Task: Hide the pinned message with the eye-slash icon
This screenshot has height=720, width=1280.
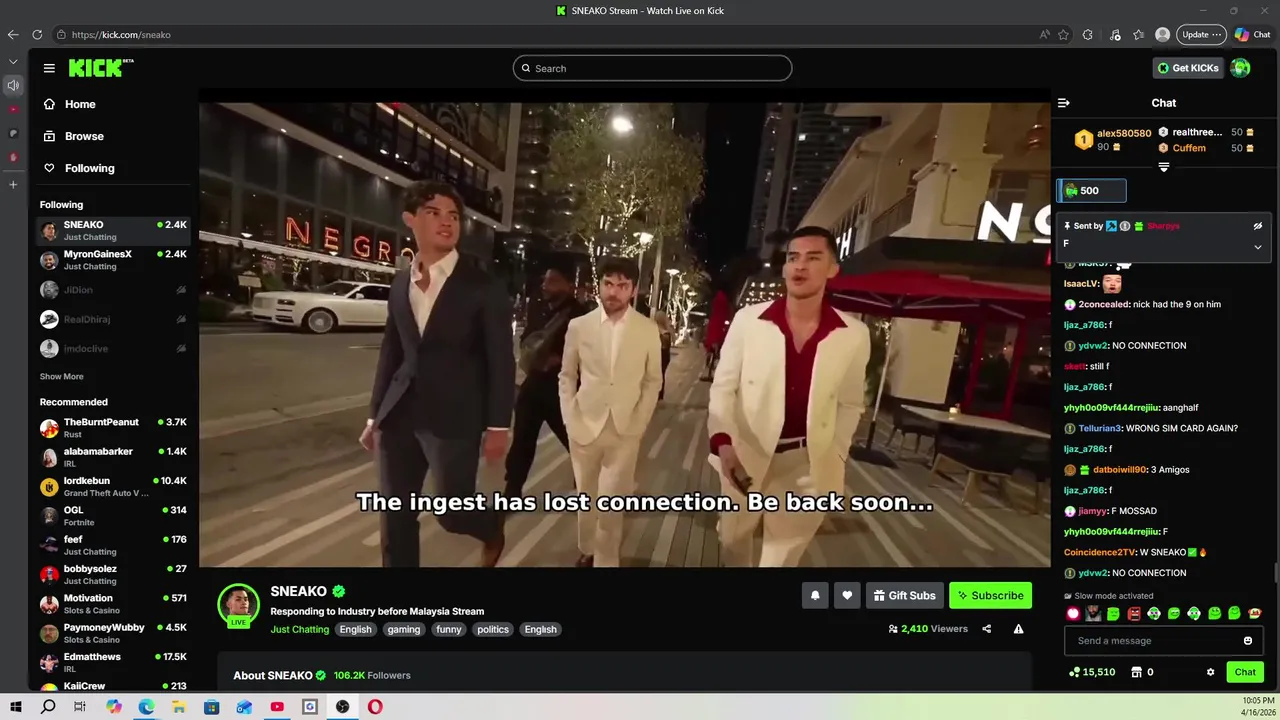Action: [x=1258, y=226]
